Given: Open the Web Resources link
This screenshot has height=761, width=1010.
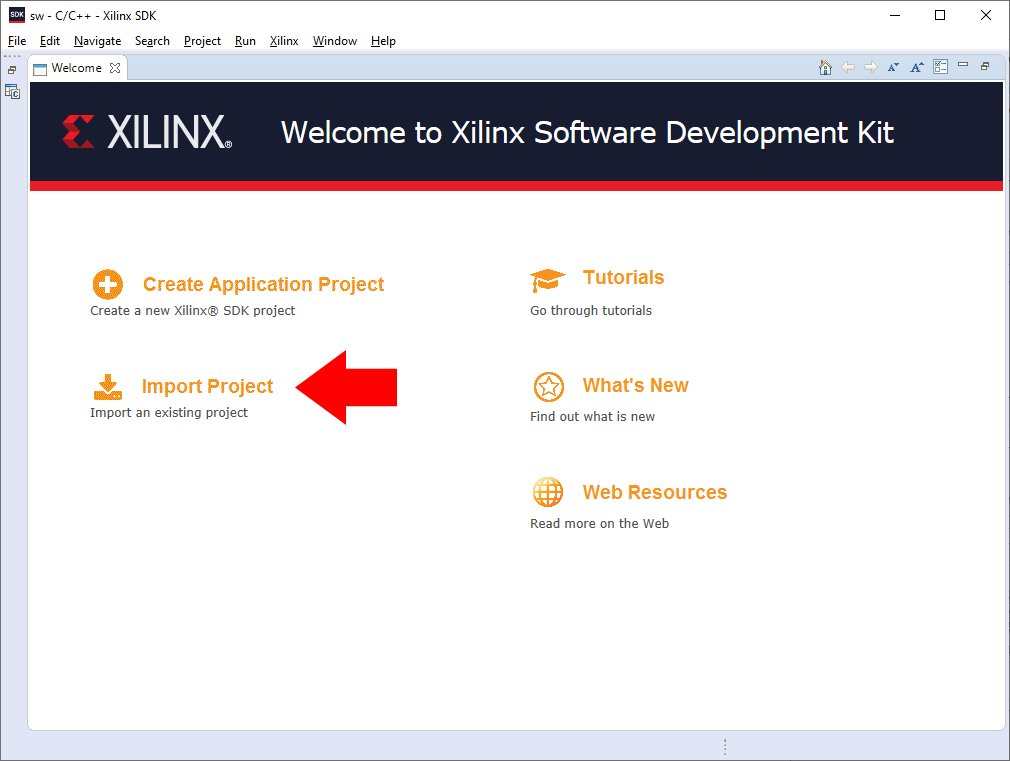Looking at the screenshot, I should pyautogui.click(x=654, y=492).
